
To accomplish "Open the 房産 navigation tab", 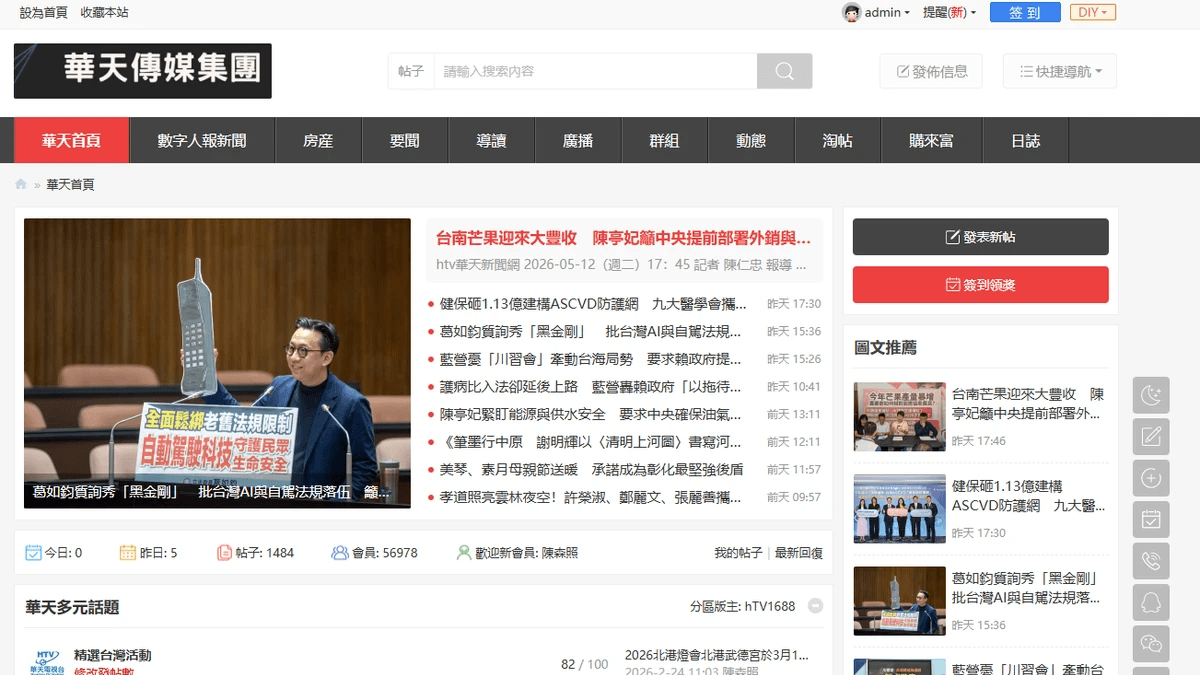I will point(318,140).
